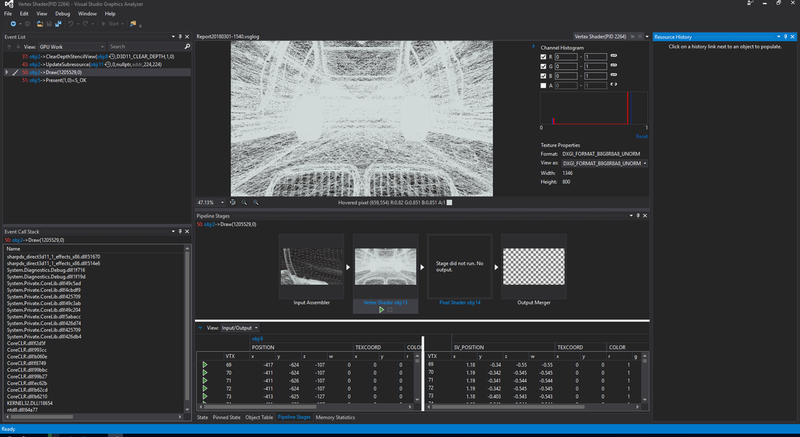Click the history clock icon beside obj:11
800x437 pixels.
pos(108,65)
